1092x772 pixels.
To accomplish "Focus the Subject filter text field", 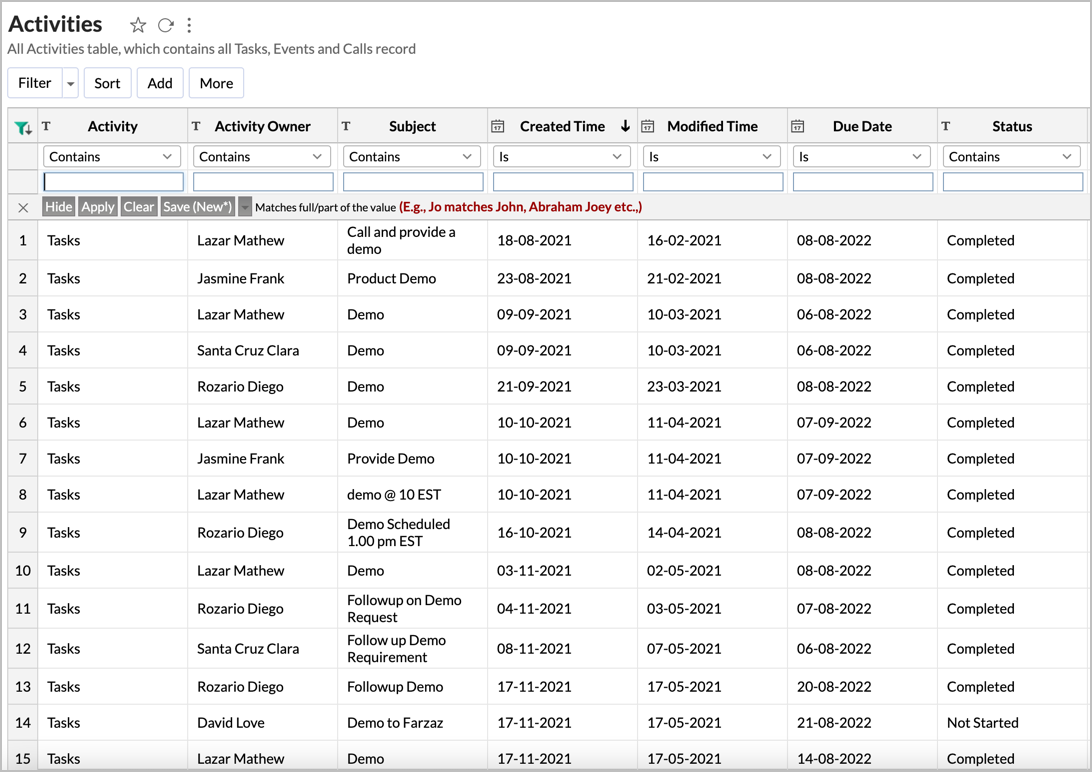I will coord(413,182).
